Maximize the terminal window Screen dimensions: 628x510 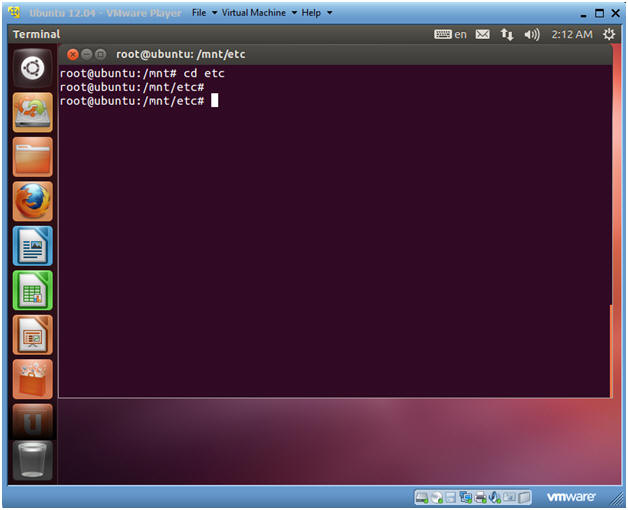[x=100, y=54]
